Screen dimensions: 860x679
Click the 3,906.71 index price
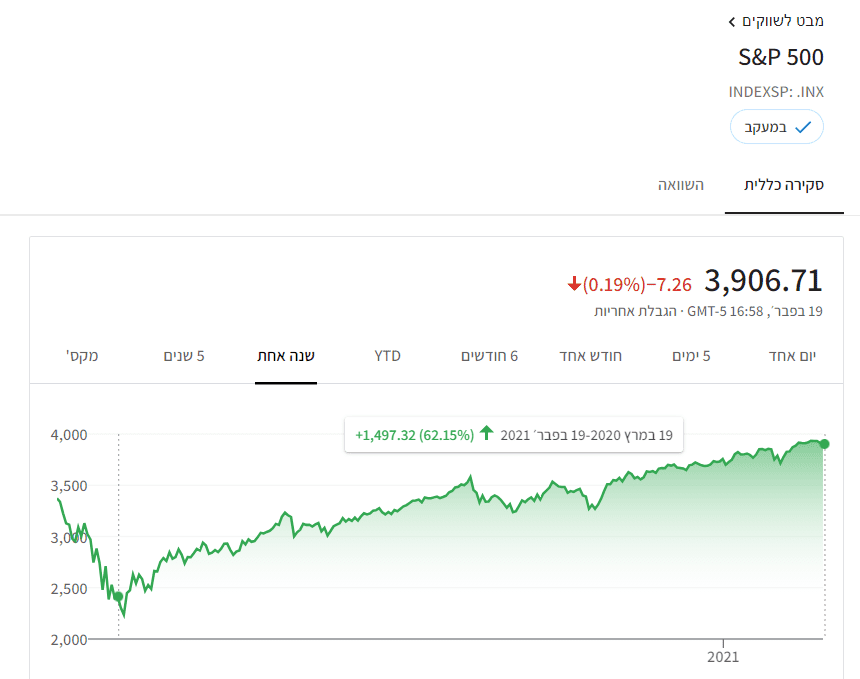[763, 281]
